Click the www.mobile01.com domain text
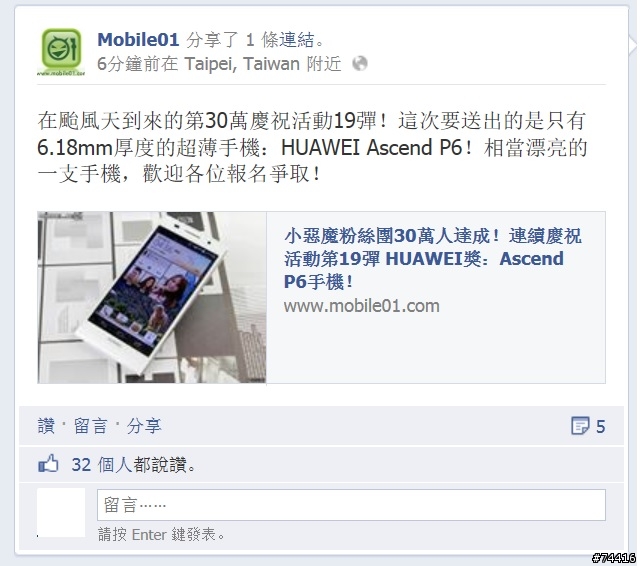Viewport: 640px width, 566px height. point(362,306)
